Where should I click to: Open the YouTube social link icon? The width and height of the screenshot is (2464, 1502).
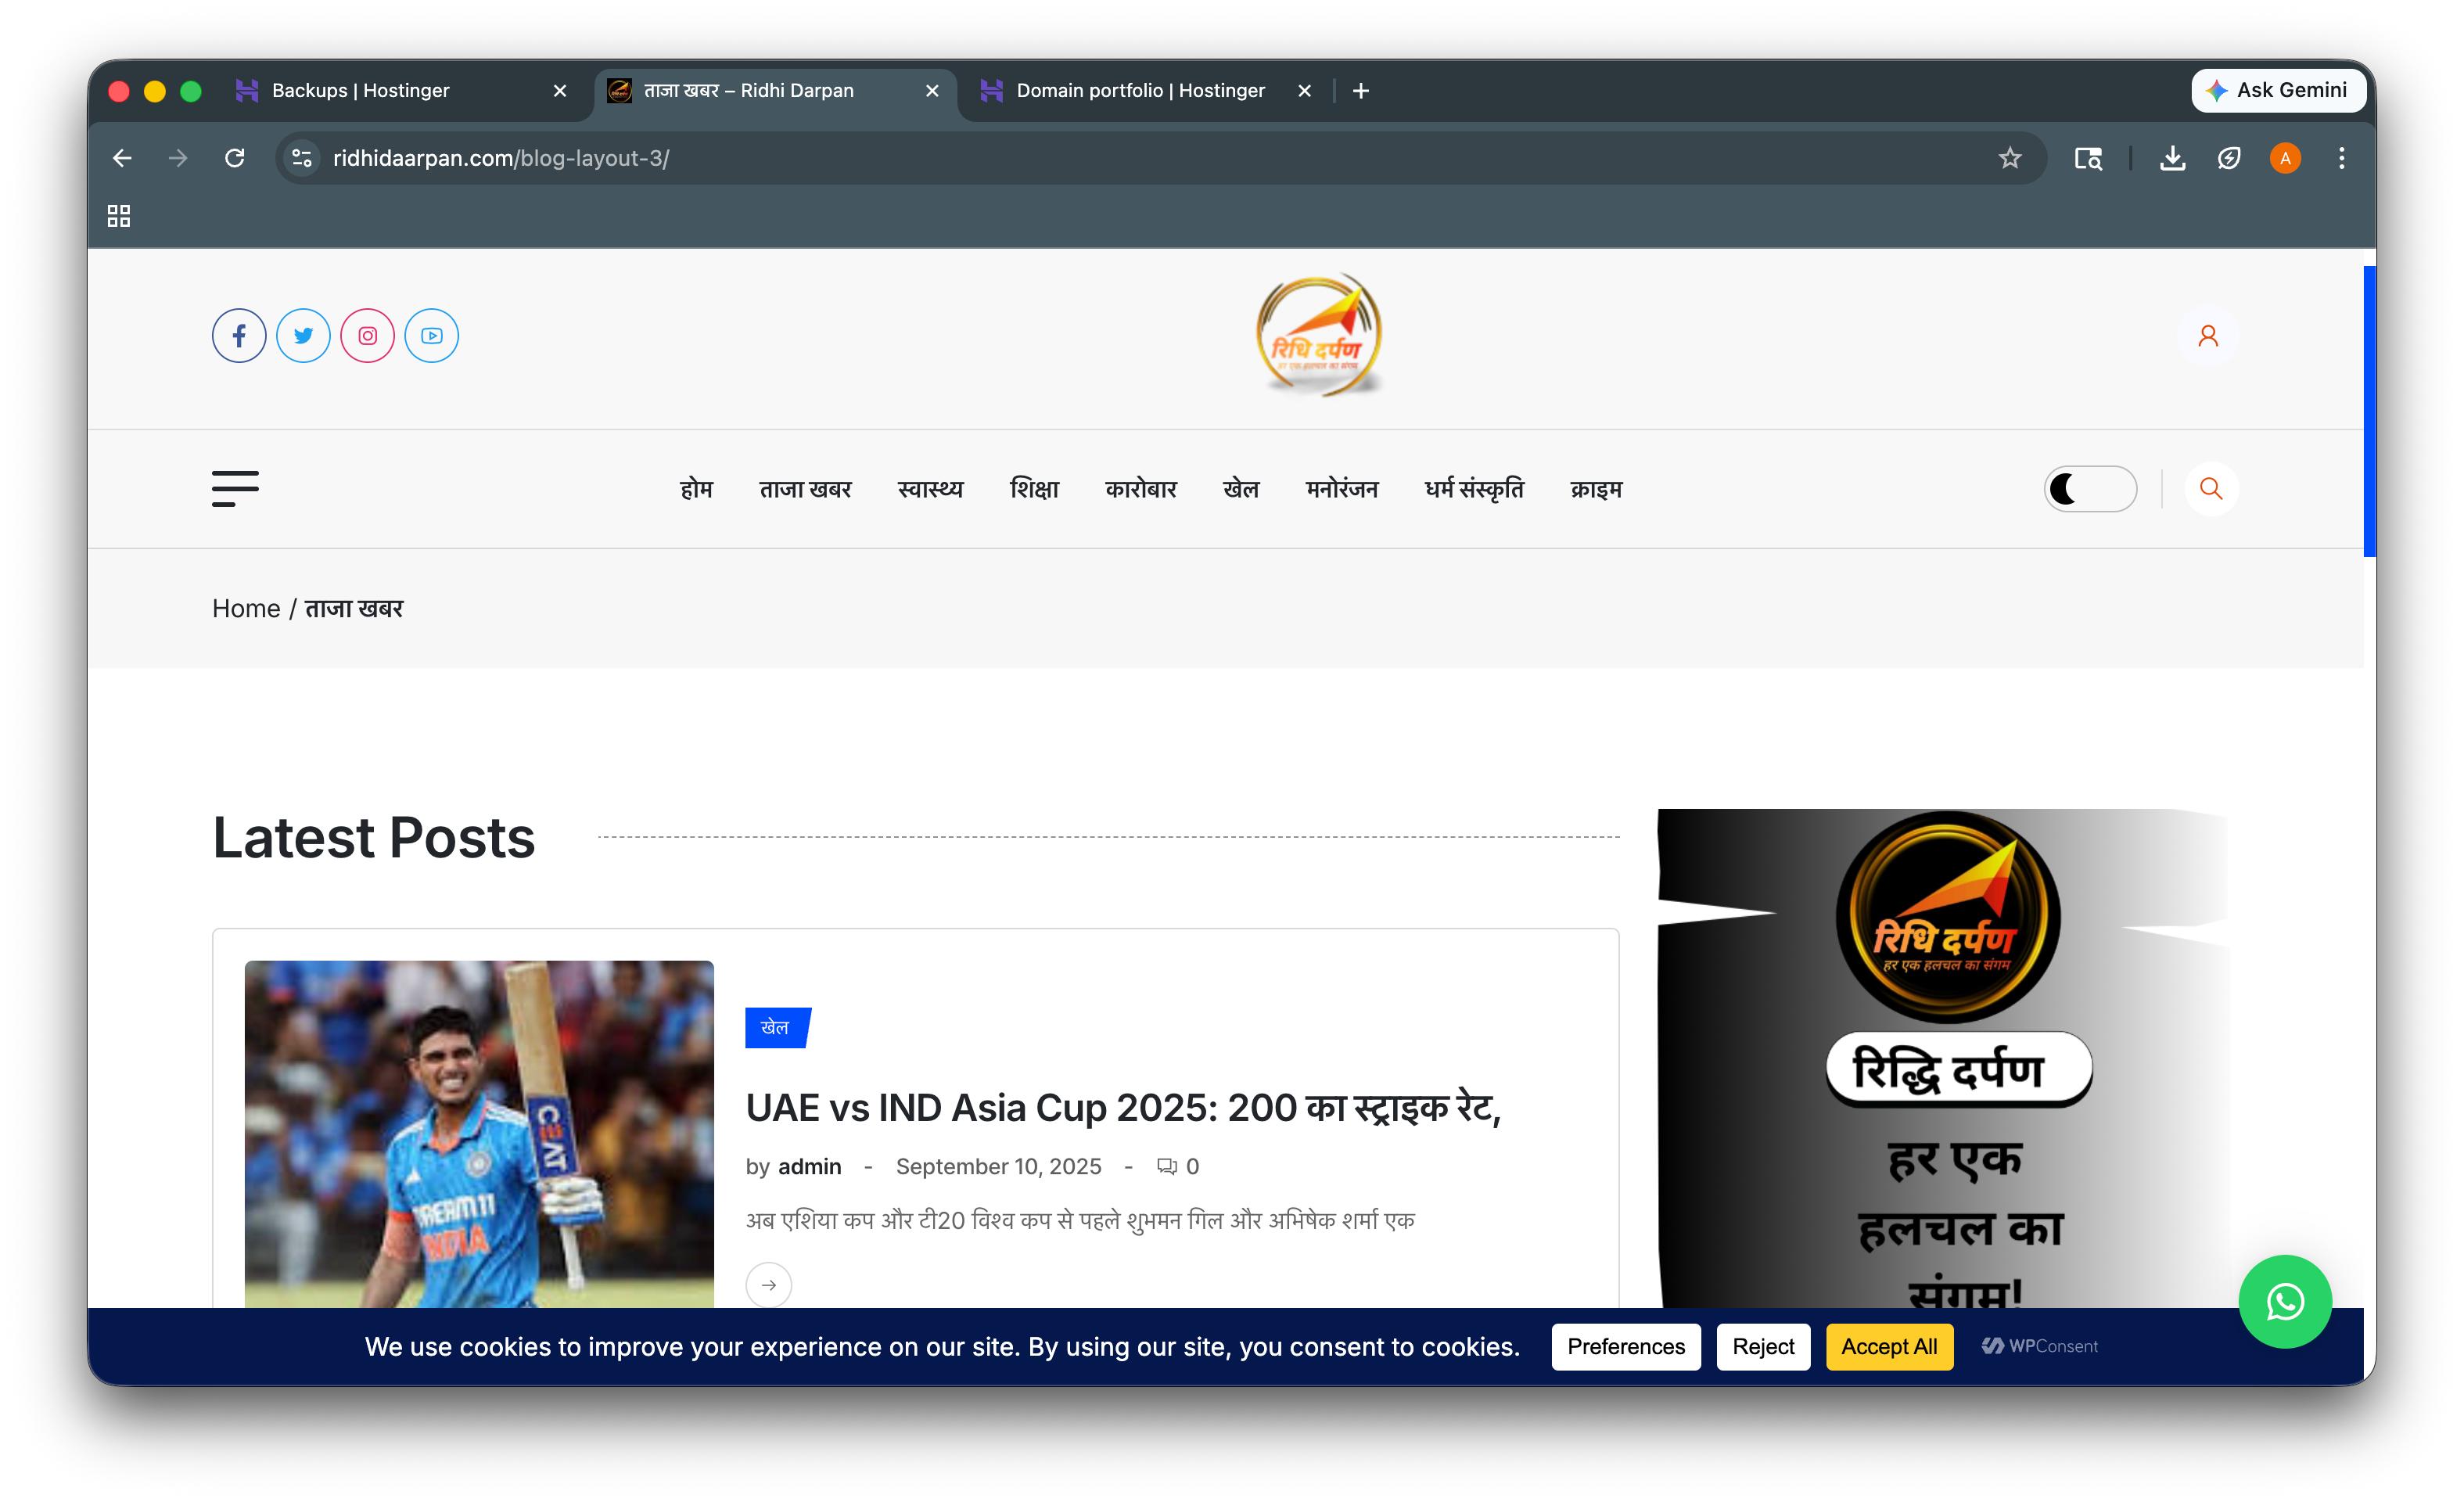pyautogui.click(x=431, y=336)
